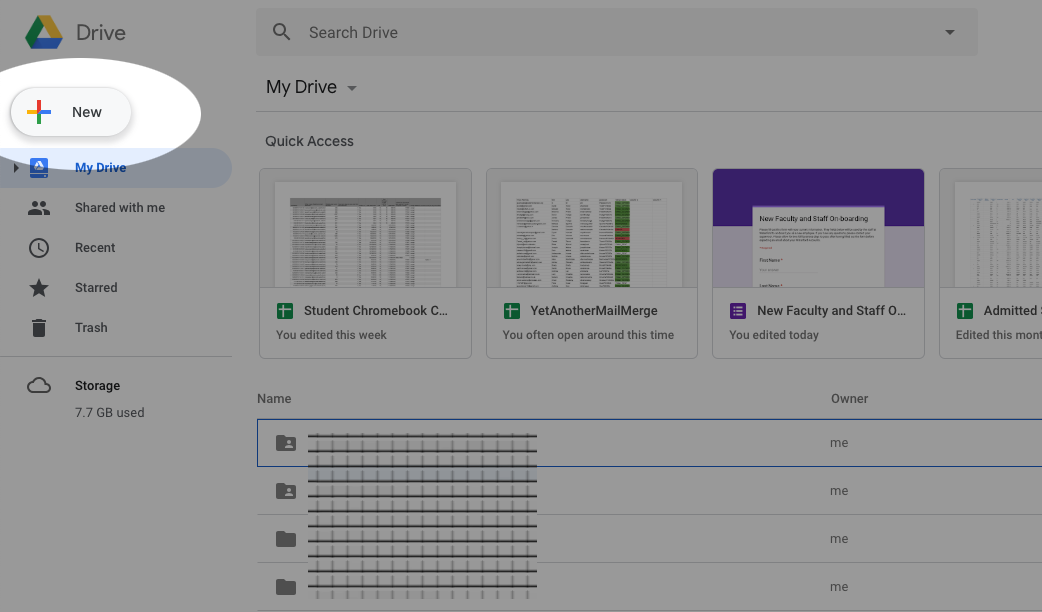
Task: Sort files by the Name column header
Action: tap(274, 398)
